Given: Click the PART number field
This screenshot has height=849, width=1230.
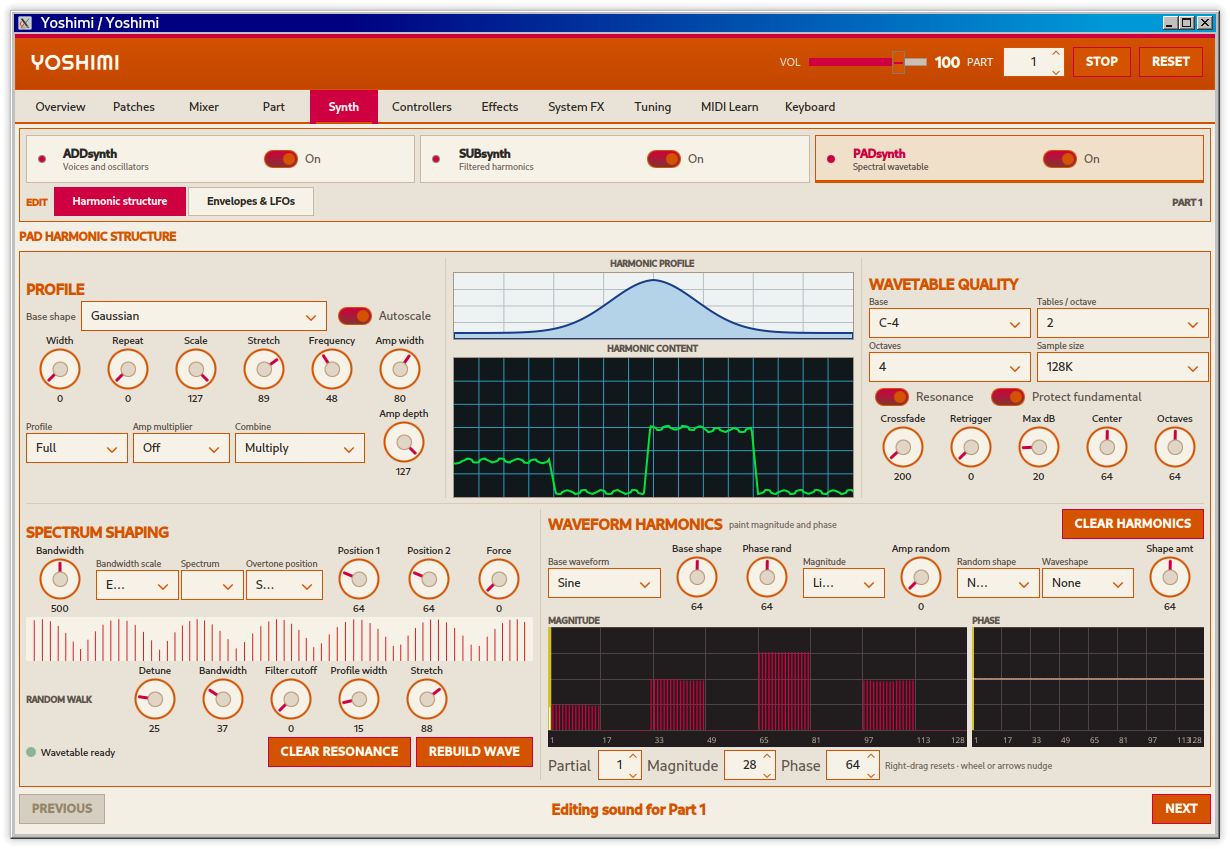Looking at the screenshot, I should click(x=1035, y=62).
